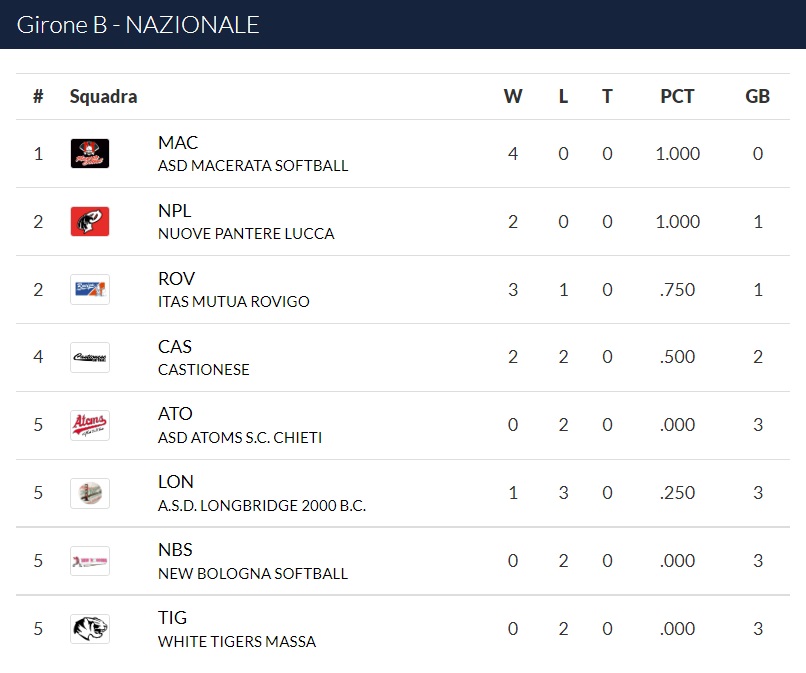The width and height of the screenshot is (806, 673).
Task: Click ASD ATOMS S.C. CHIETI text
Action: [240, 437]
